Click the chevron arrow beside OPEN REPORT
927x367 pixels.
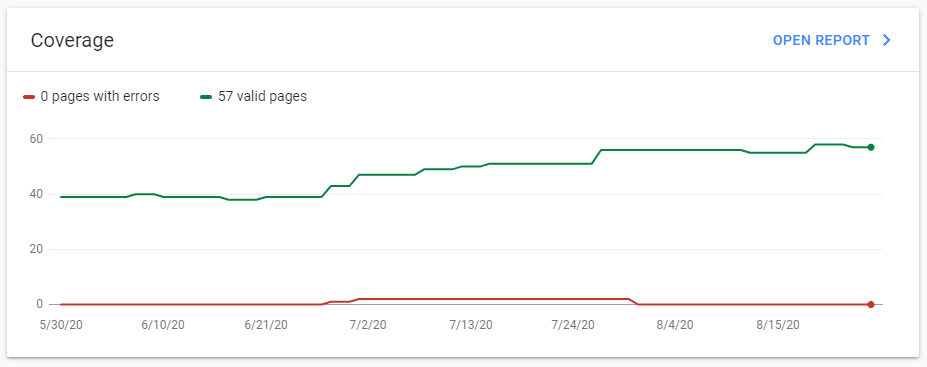click(886, 40)
